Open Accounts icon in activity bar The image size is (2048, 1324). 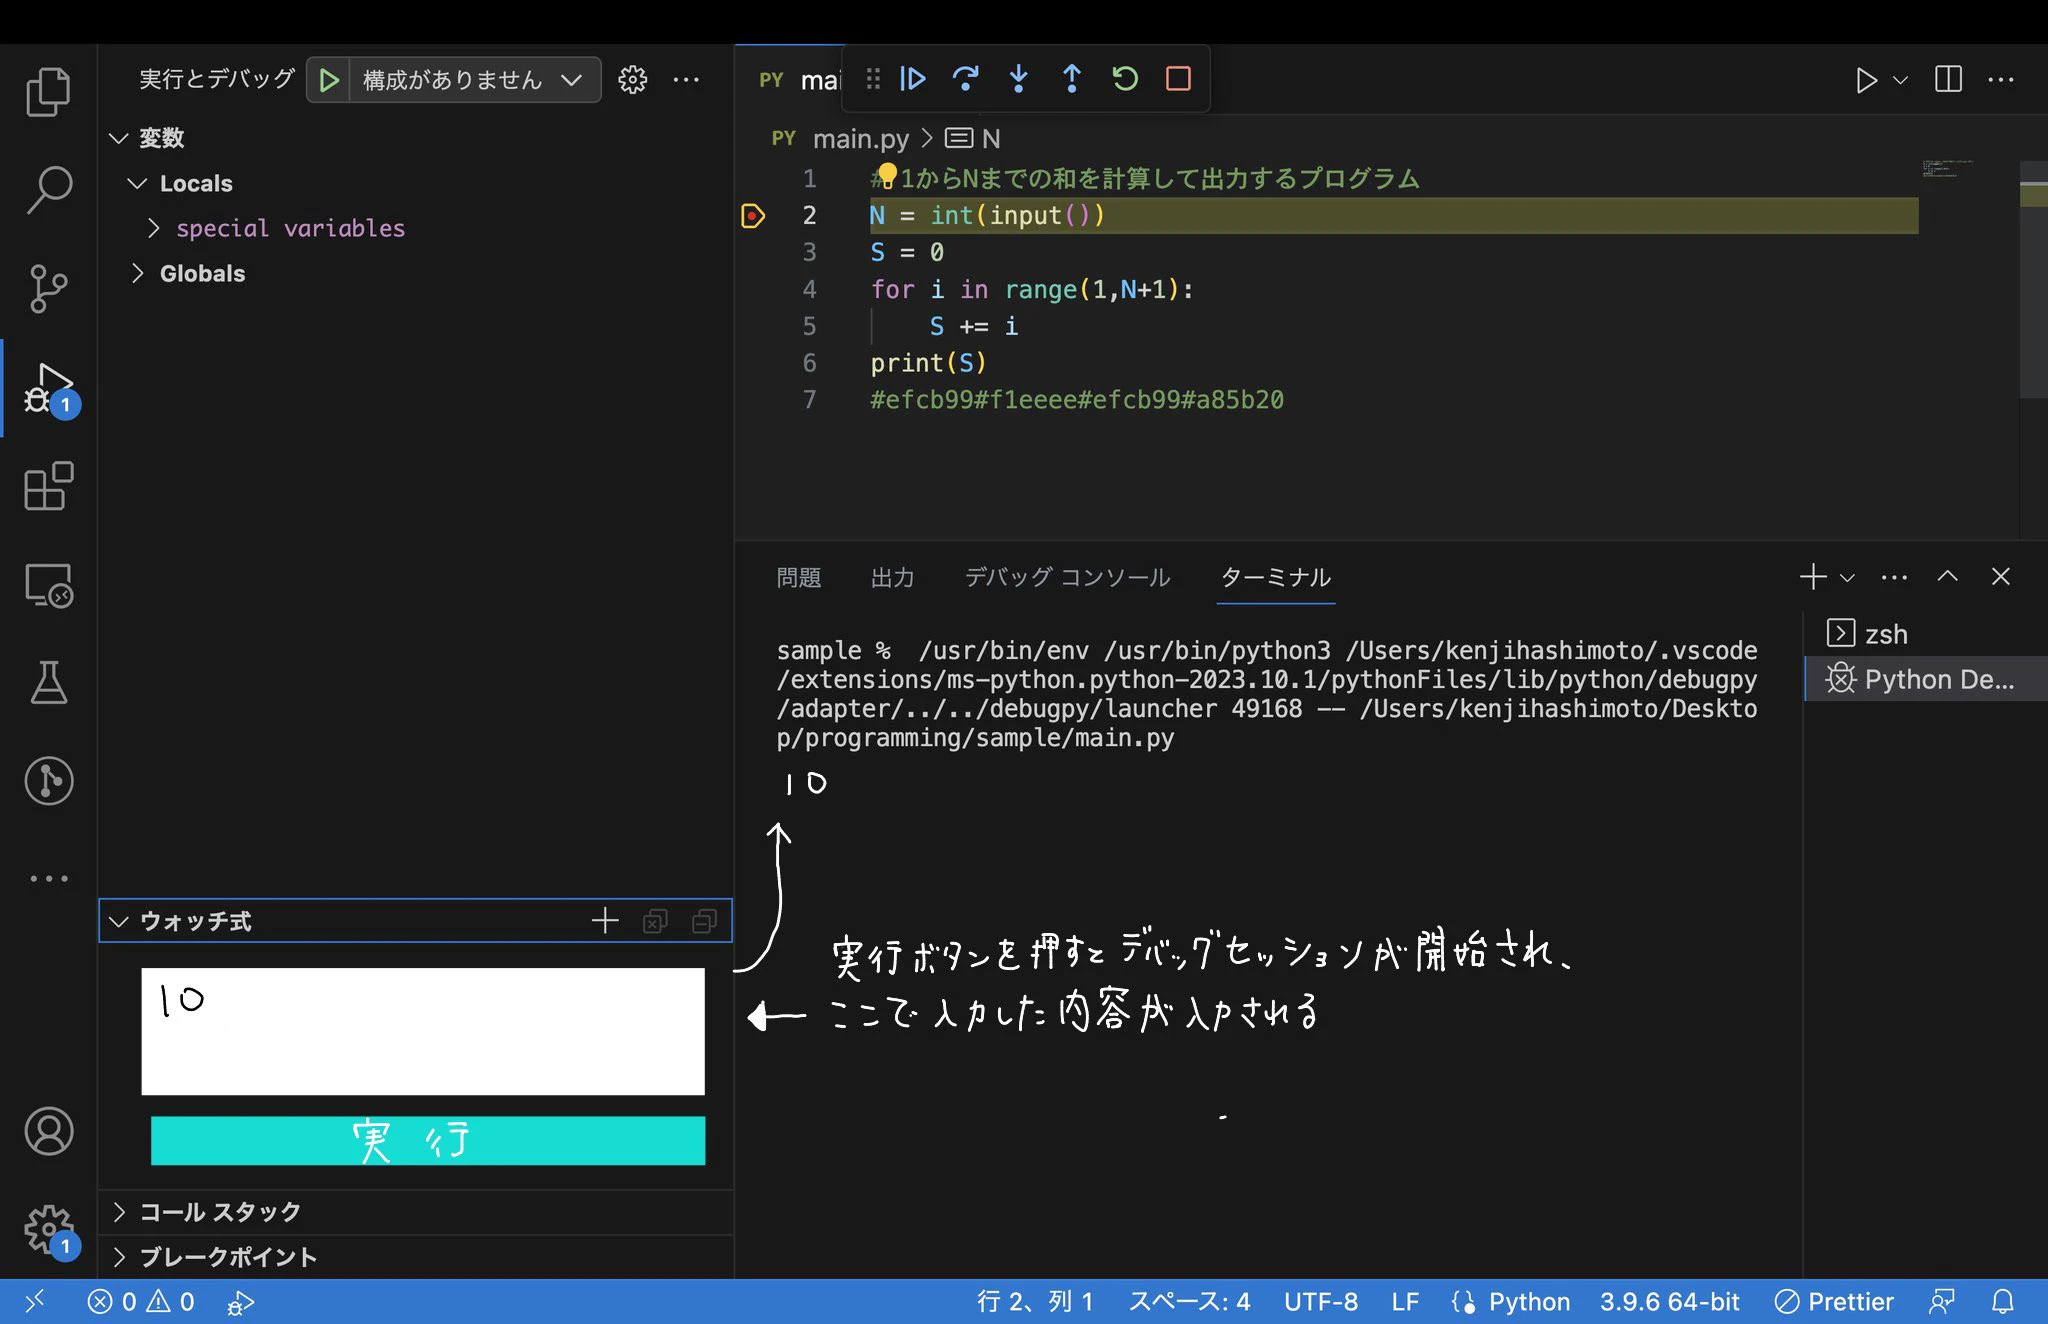(48, 1131)
